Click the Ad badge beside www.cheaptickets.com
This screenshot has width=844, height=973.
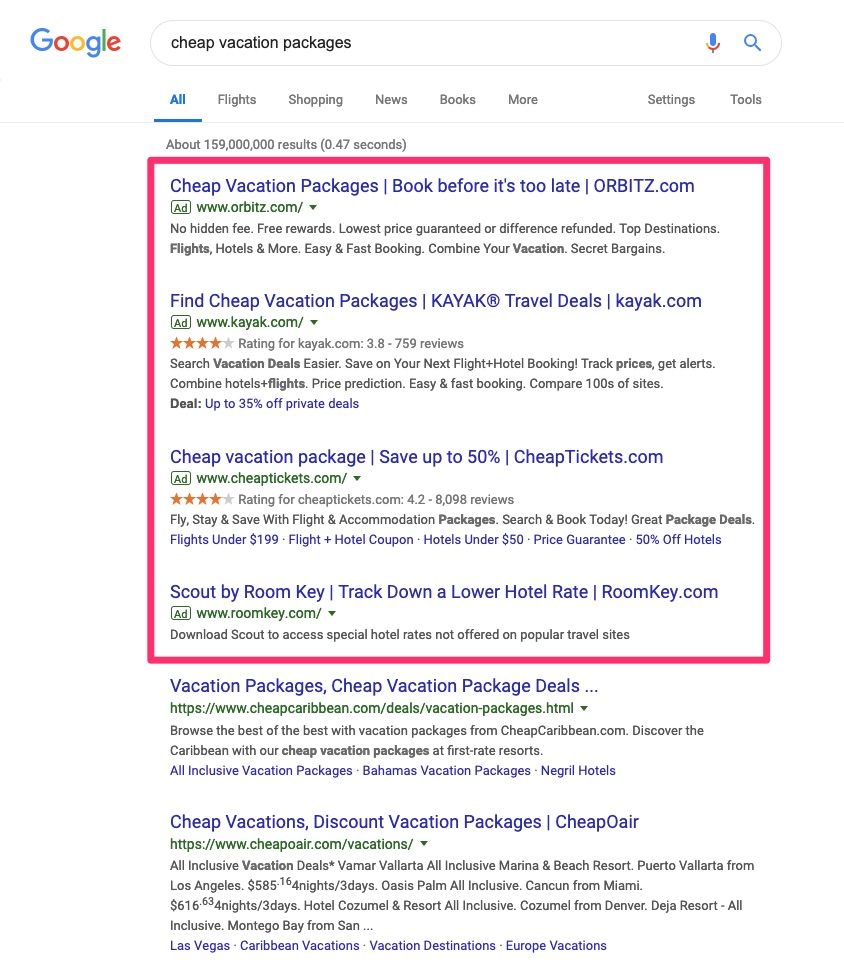click(x=180, y=478)
